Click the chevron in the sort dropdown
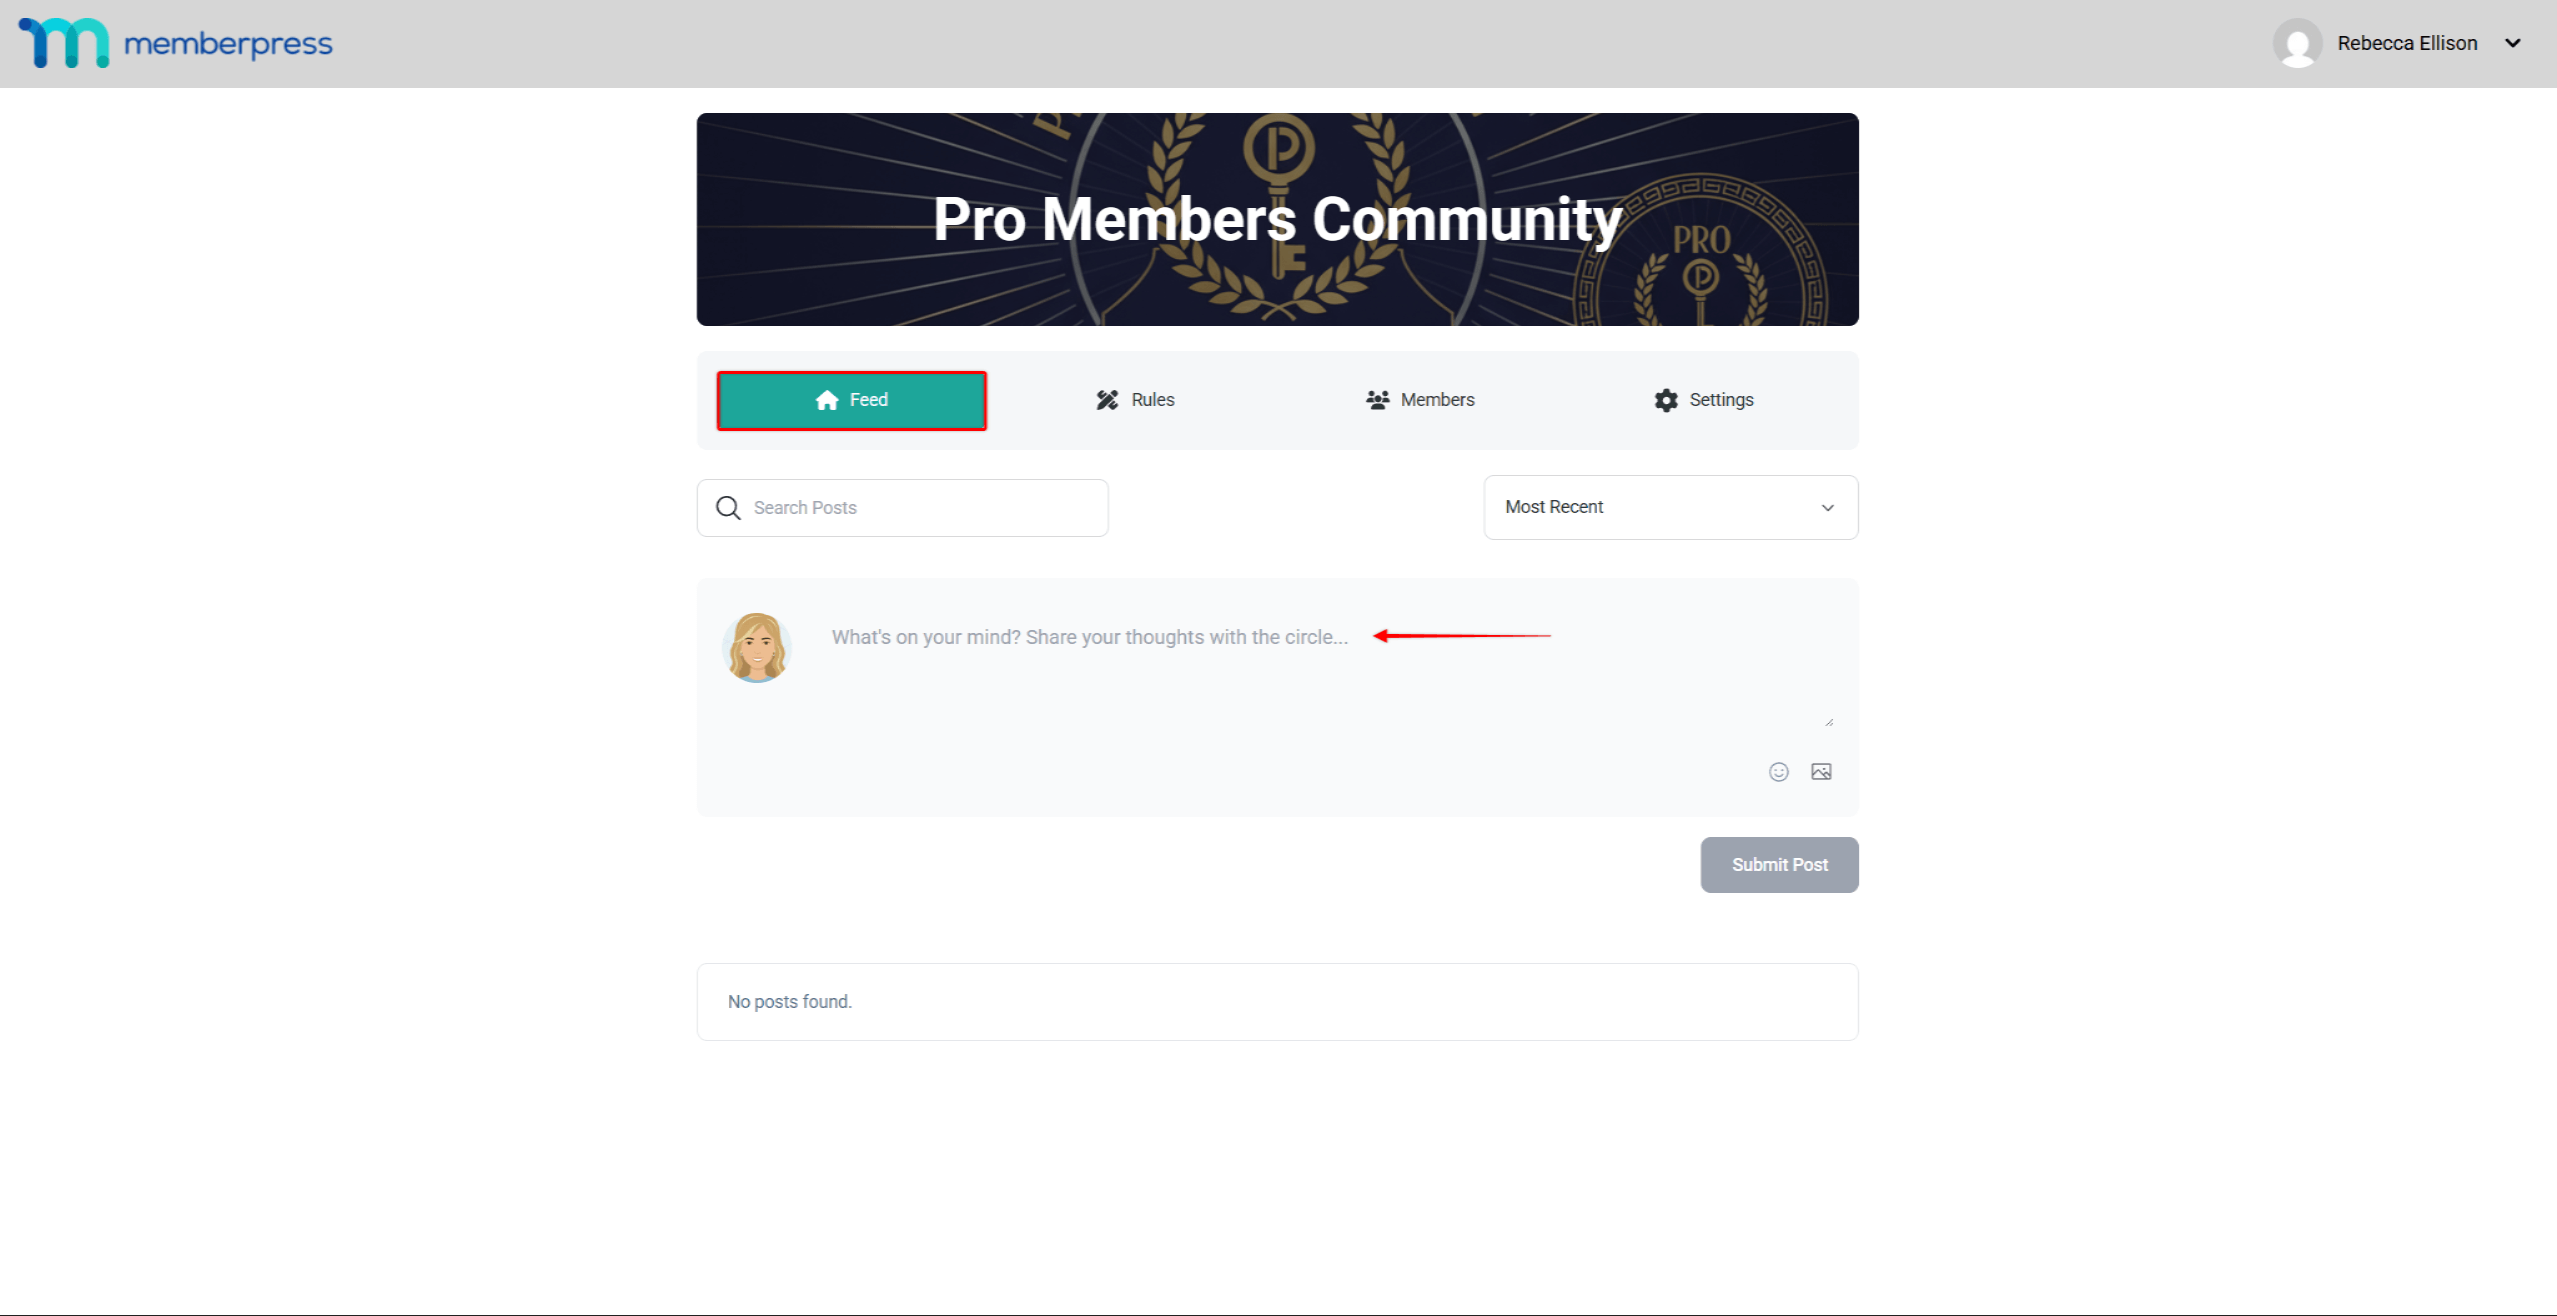Screen dimensions: 2557x1316 (1827, 508)
